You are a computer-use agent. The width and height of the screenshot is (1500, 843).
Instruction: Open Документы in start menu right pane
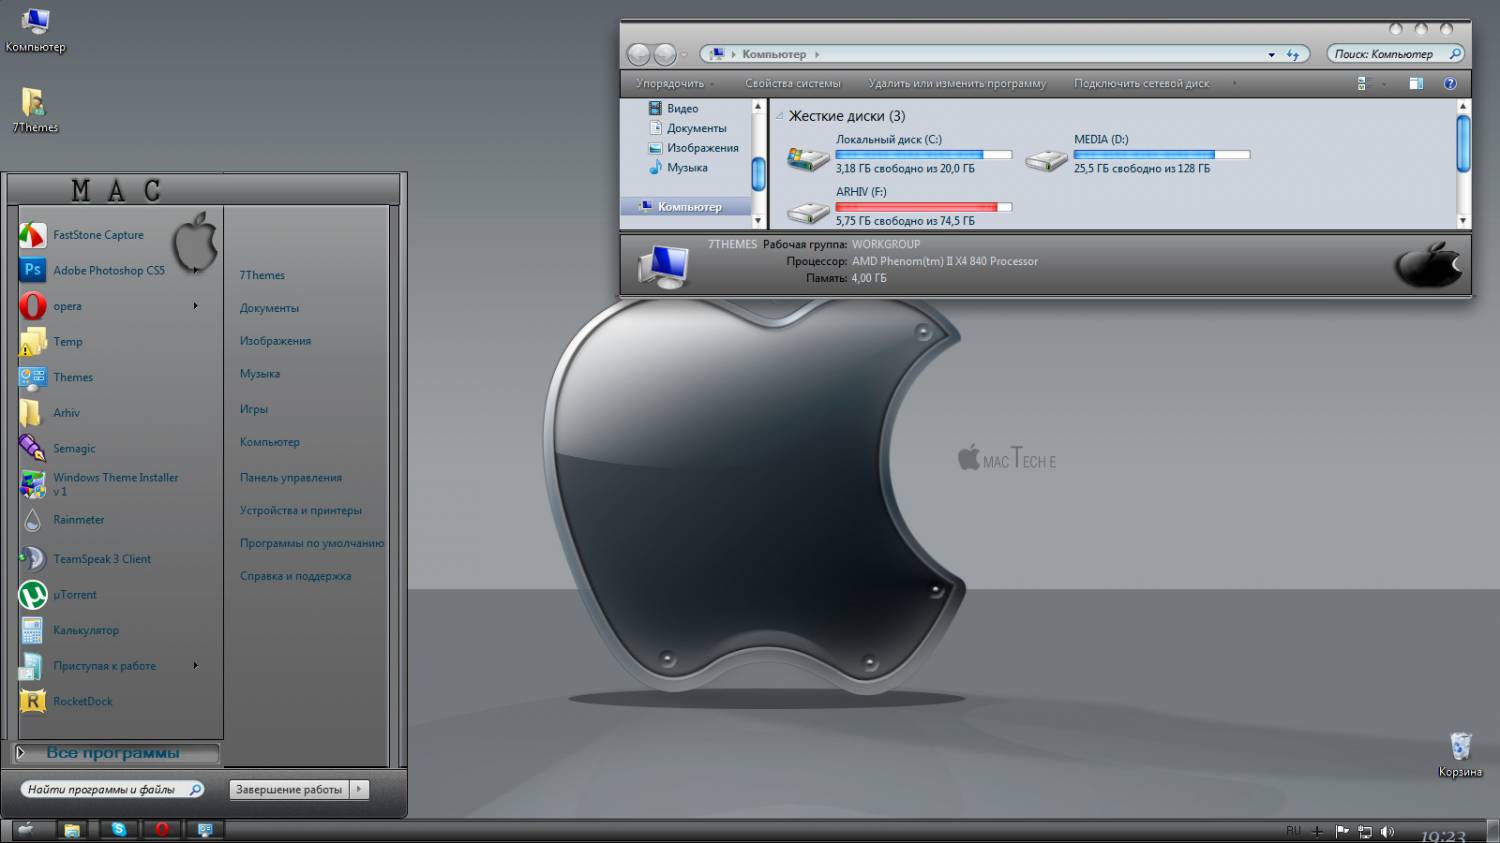(269, 308)
